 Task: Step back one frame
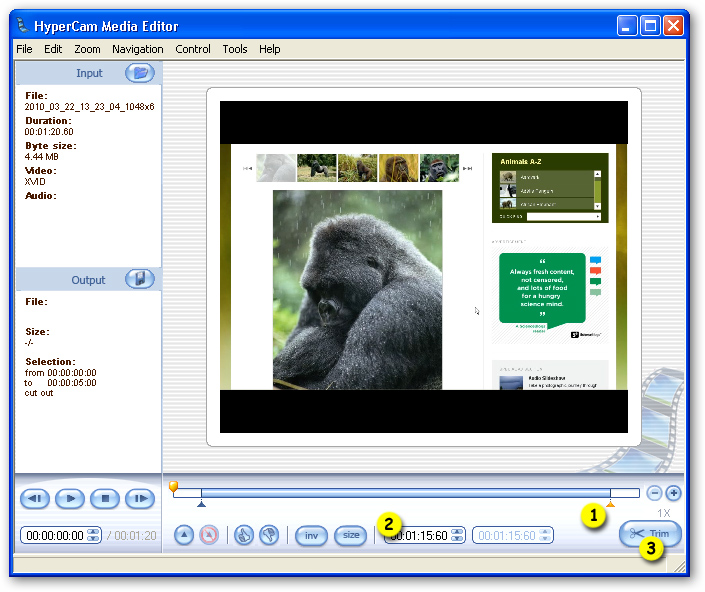click(35, 499)
